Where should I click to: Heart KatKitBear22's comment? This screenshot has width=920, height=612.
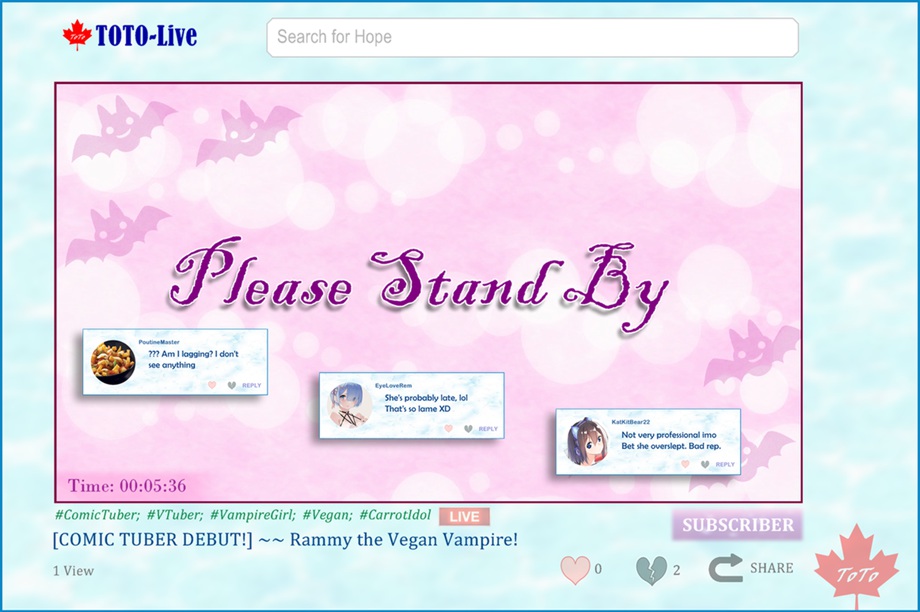point(685,464)
